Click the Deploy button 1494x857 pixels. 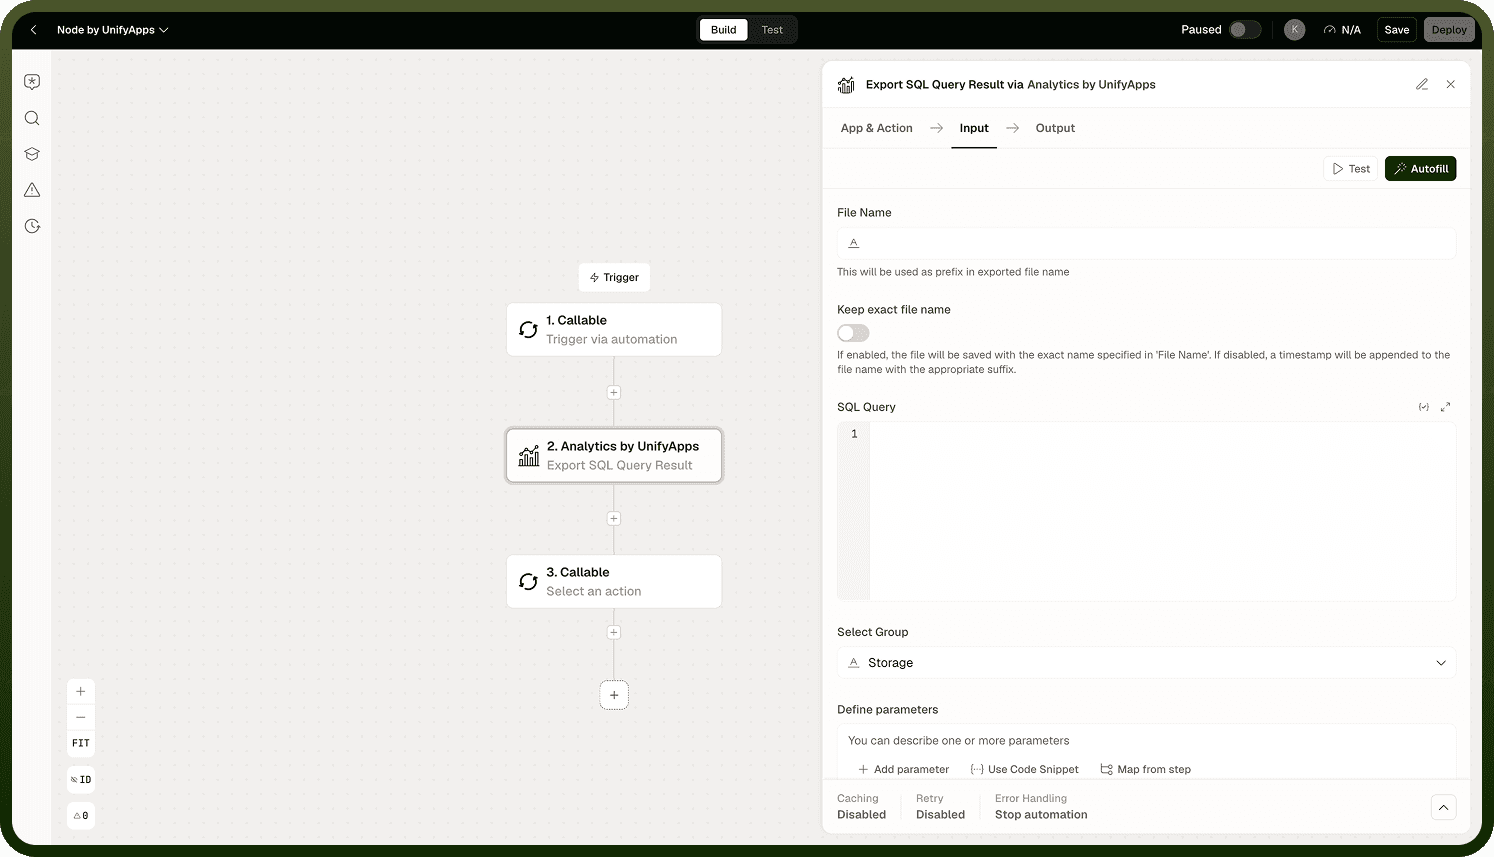coord(1448,30)
